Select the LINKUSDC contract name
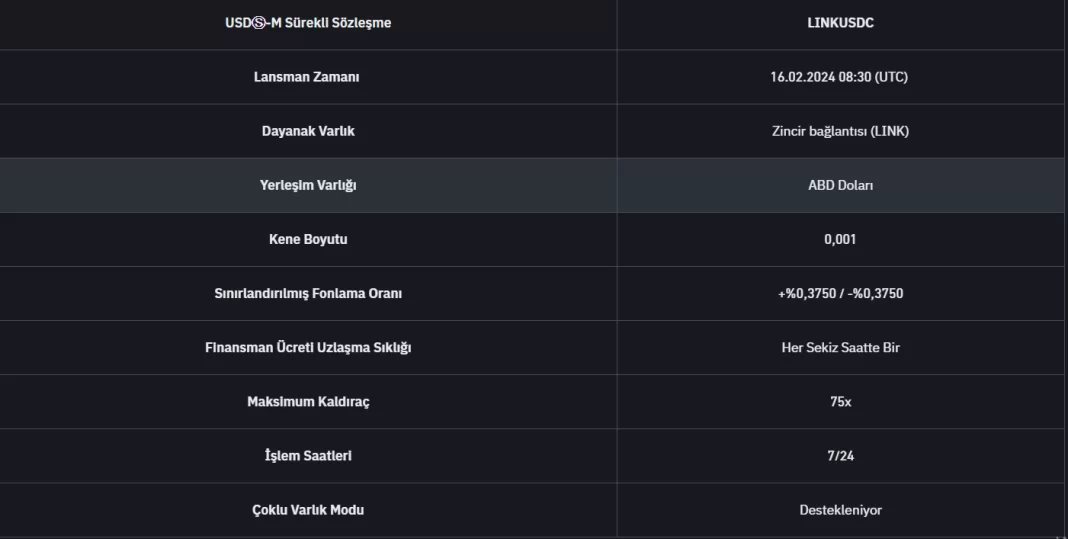 pos(840,23)
